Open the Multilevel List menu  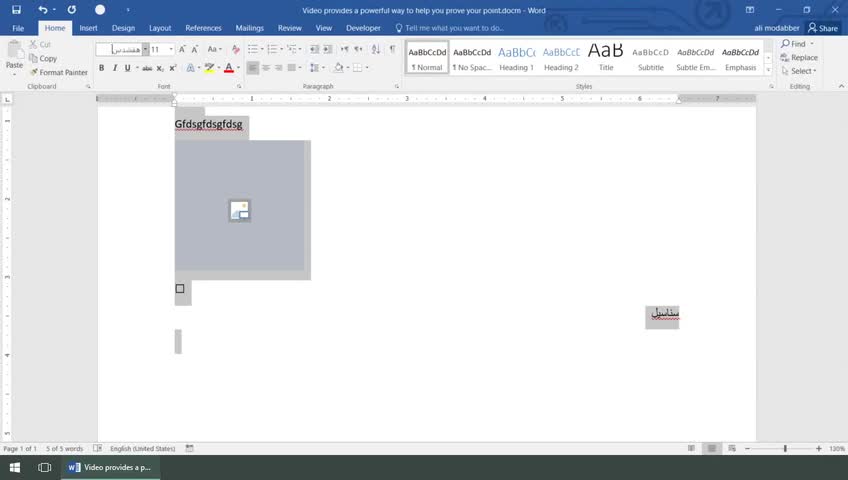point(294,49)
